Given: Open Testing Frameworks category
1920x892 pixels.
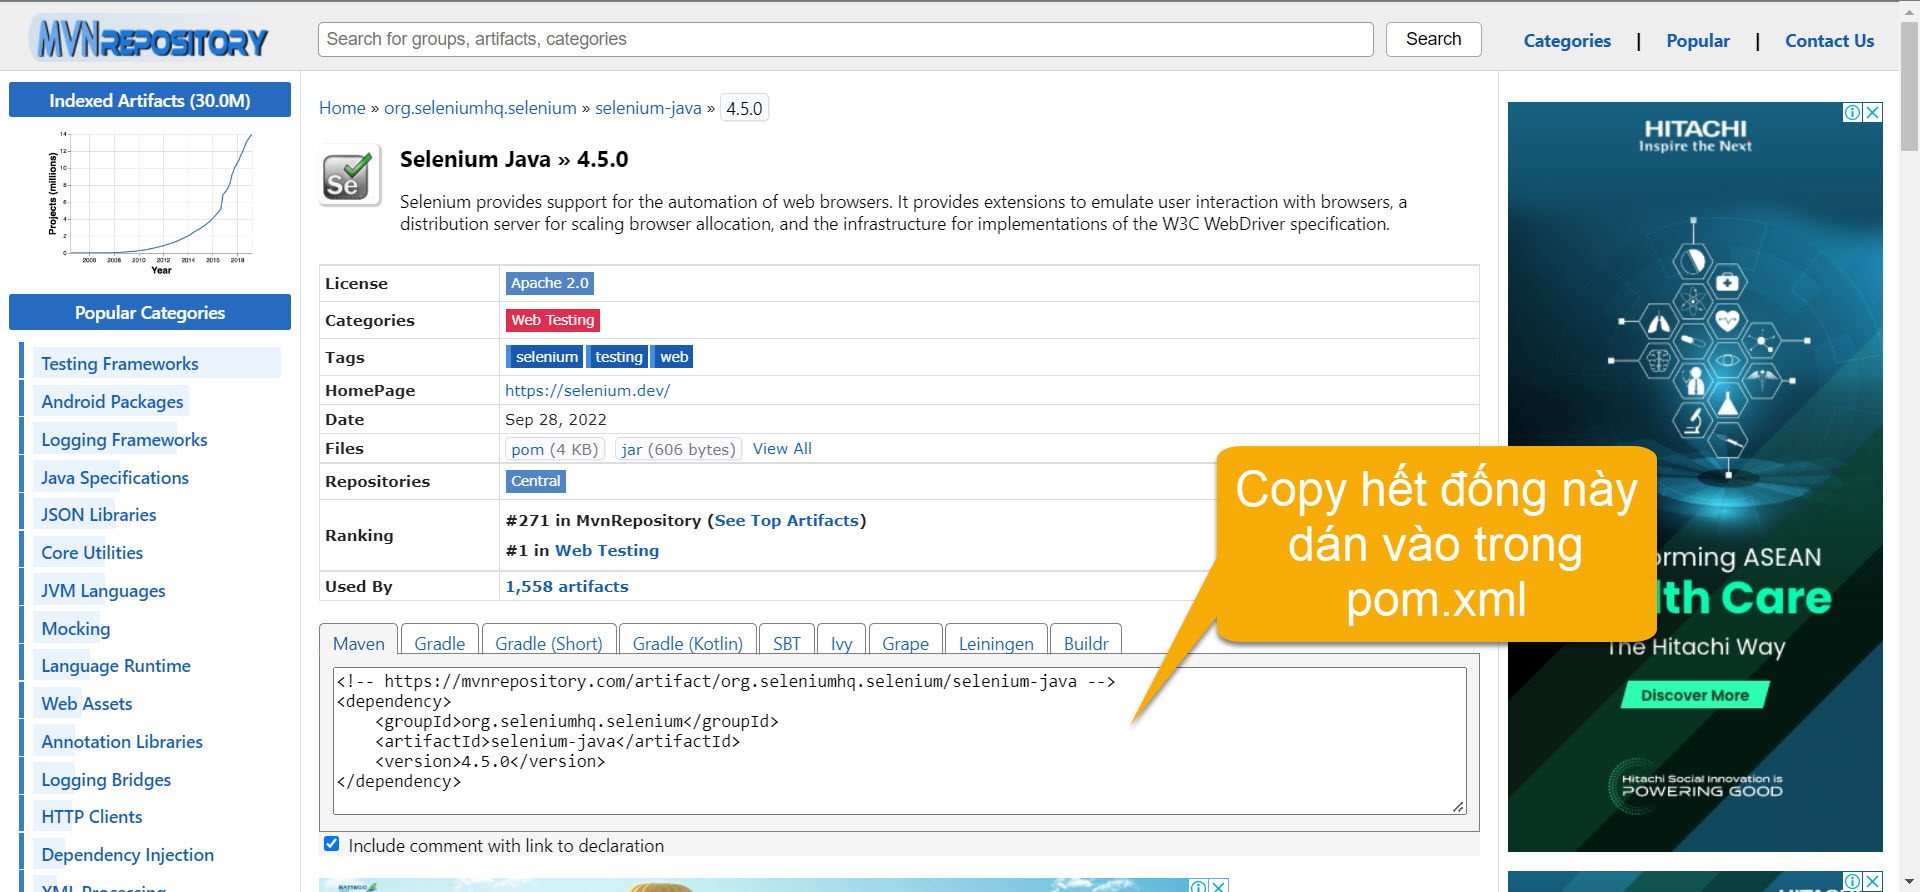Looking at the screenshot, I should pyautogui.click(x=120, y=364).
